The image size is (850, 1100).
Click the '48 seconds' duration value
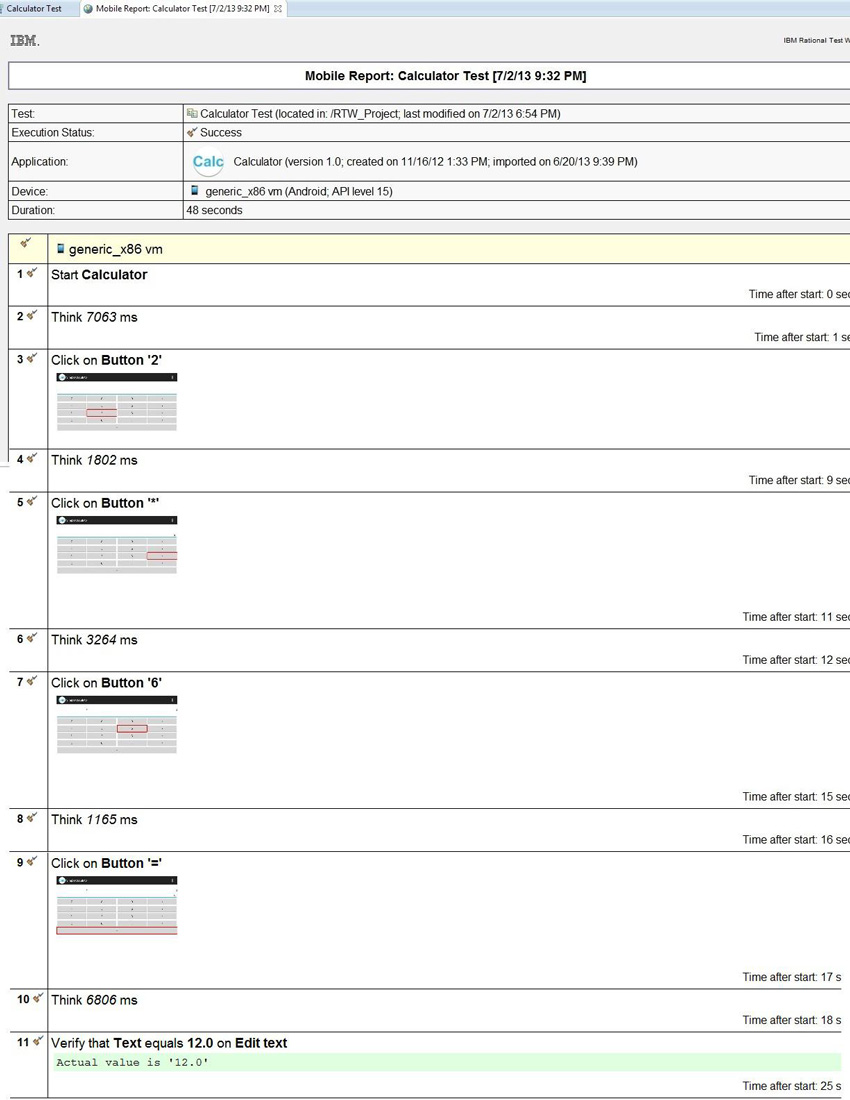[x=215, y=210]
